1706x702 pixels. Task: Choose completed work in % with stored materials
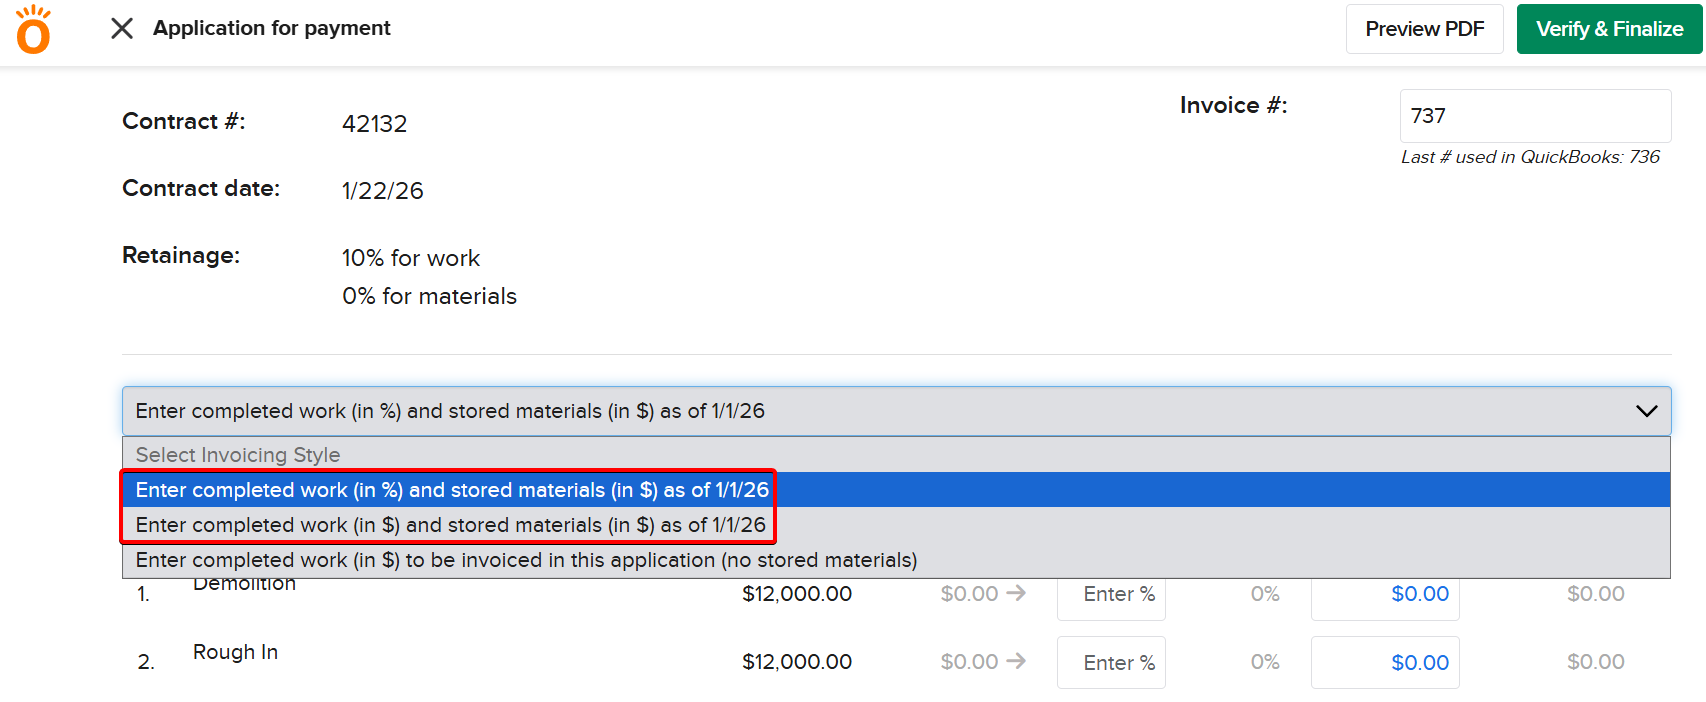pos(452,490)
